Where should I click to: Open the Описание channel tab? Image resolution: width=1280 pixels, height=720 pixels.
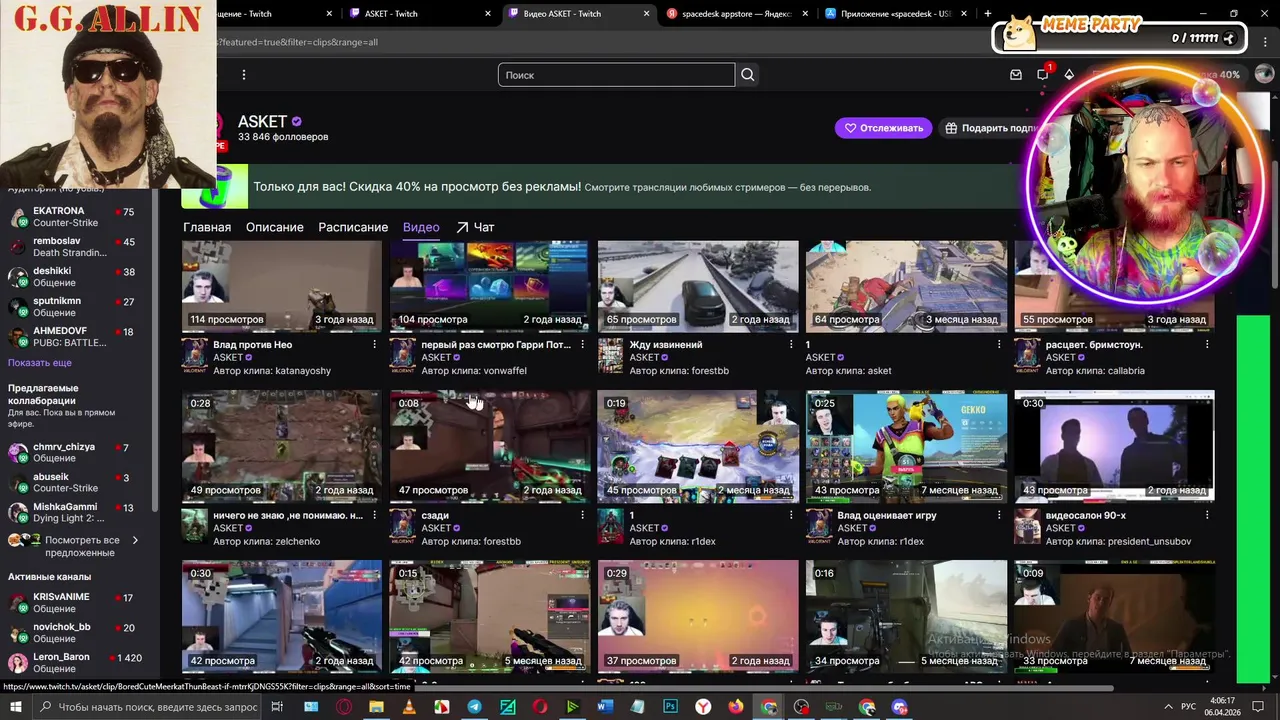pos(274,227)
